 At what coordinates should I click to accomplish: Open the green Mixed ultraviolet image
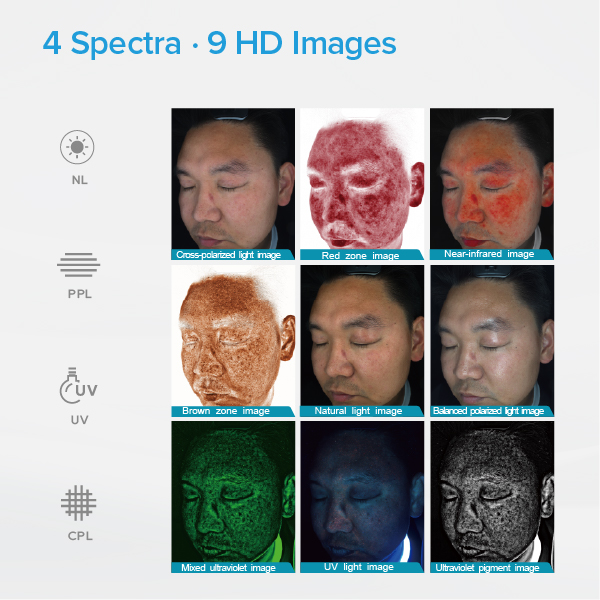coord(233,497)
